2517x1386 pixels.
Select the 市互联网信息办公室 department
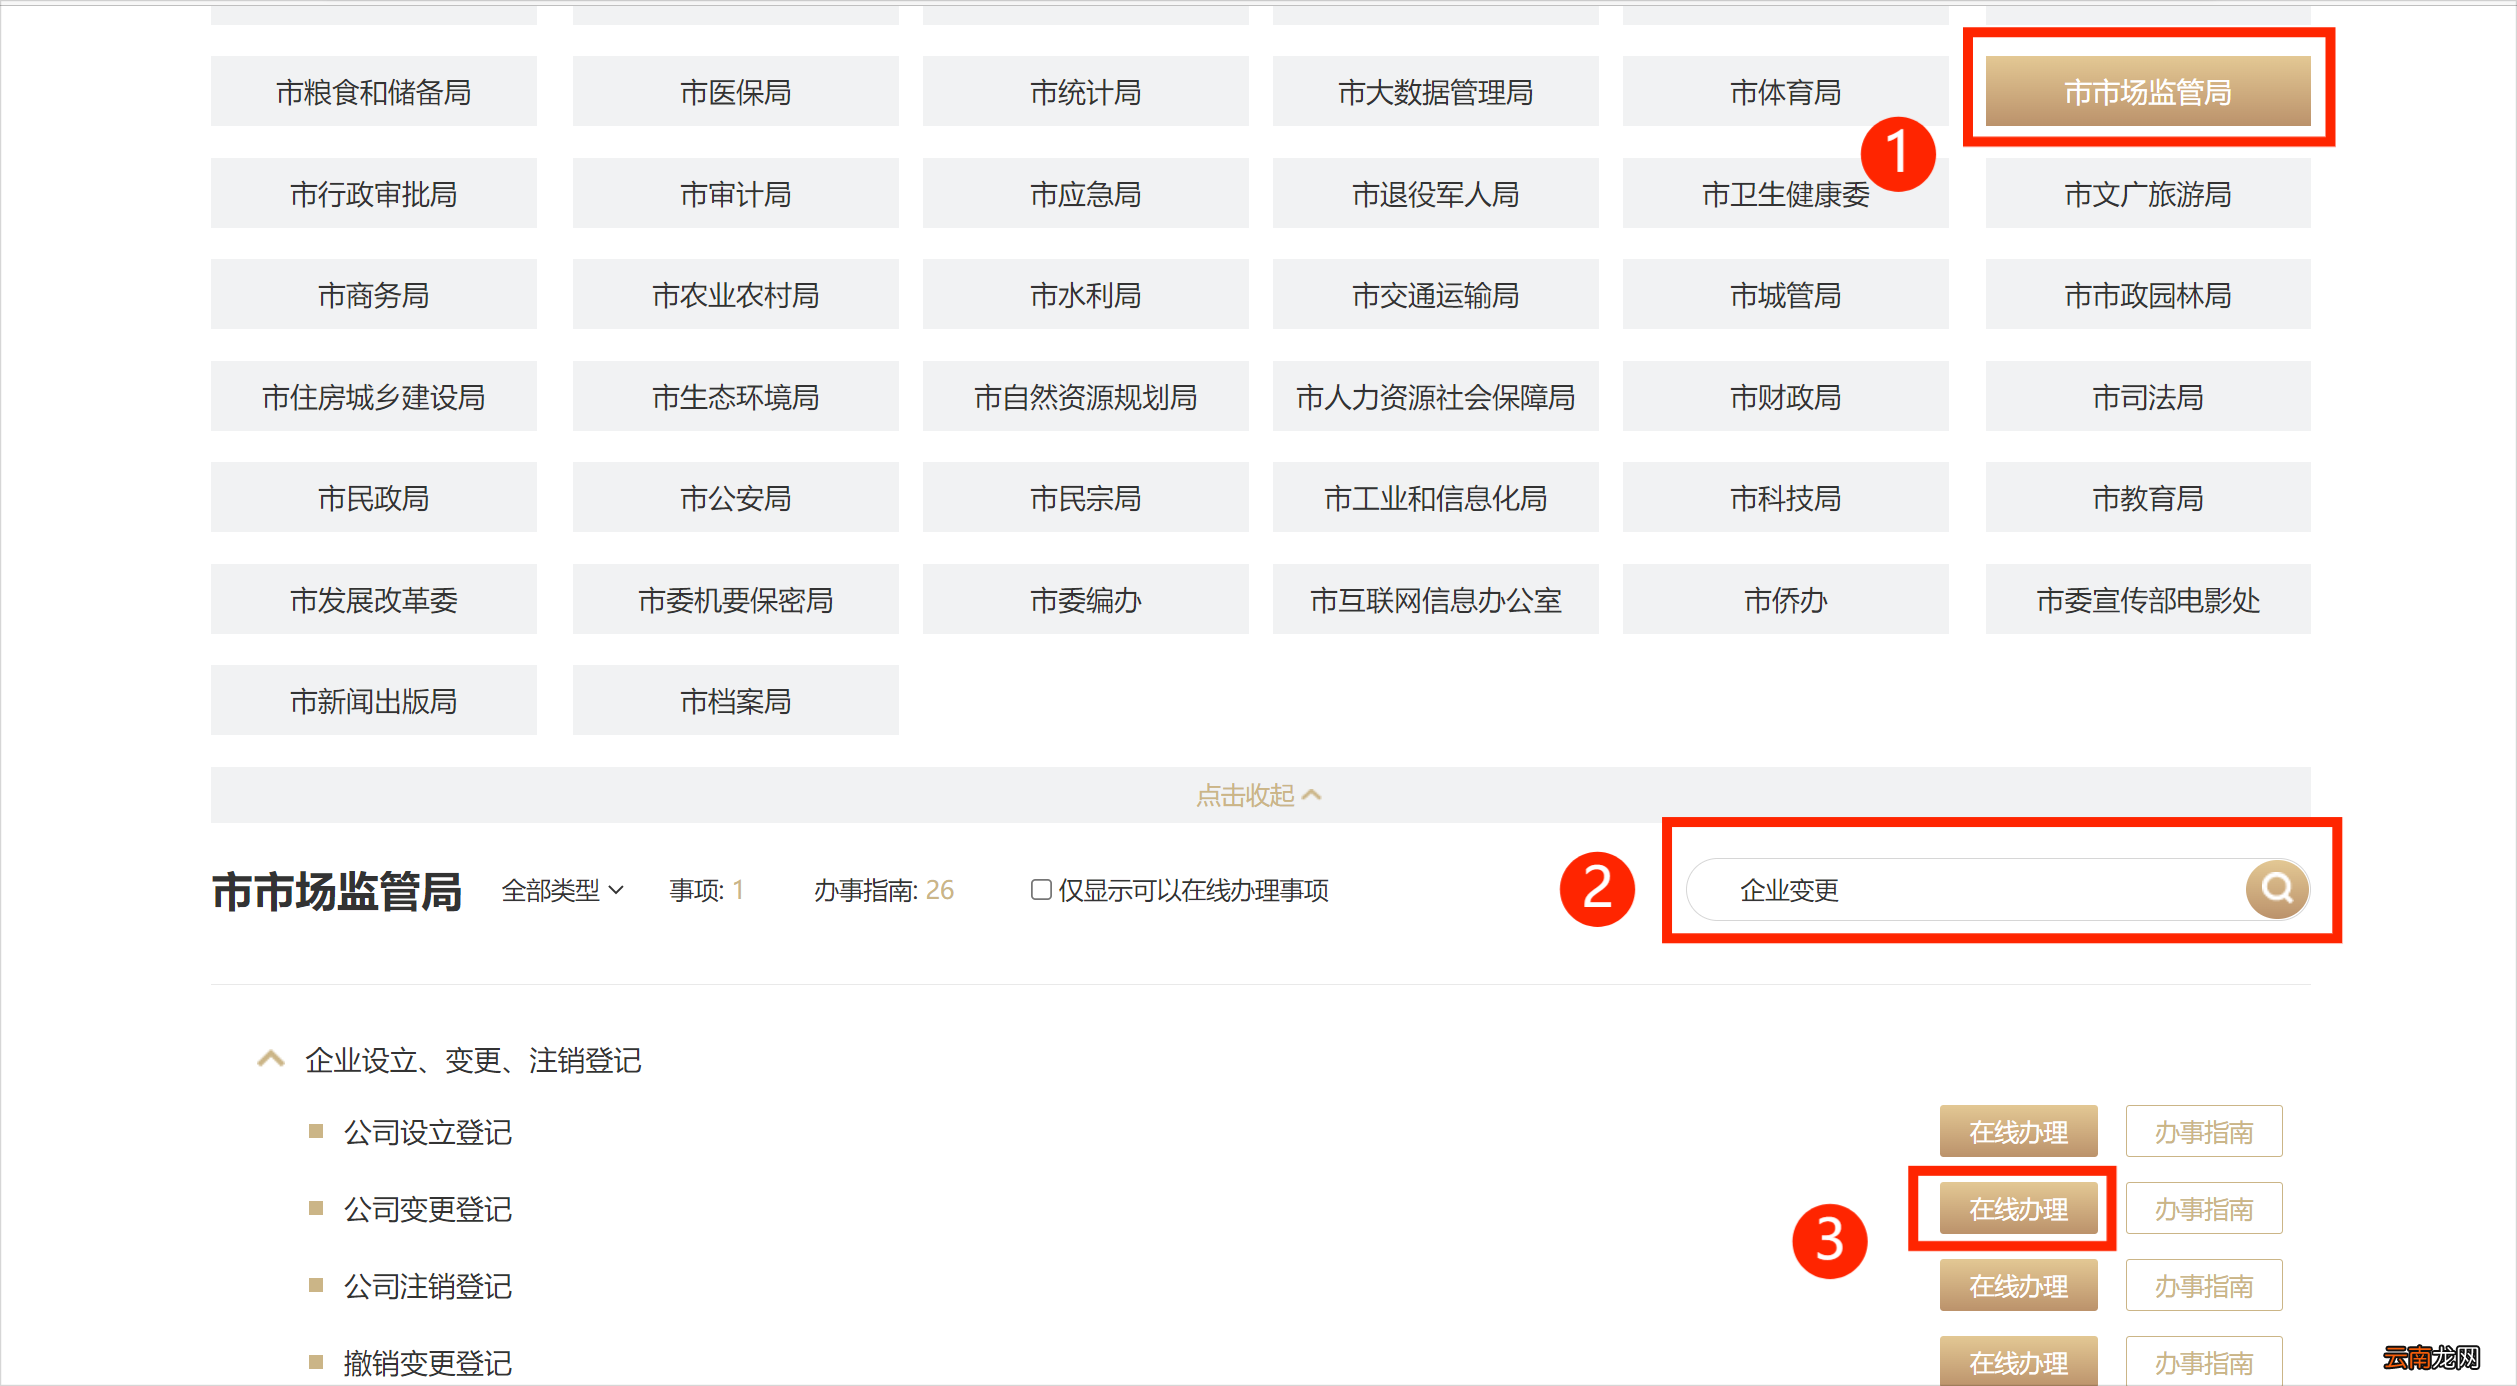click(1436, 599)
